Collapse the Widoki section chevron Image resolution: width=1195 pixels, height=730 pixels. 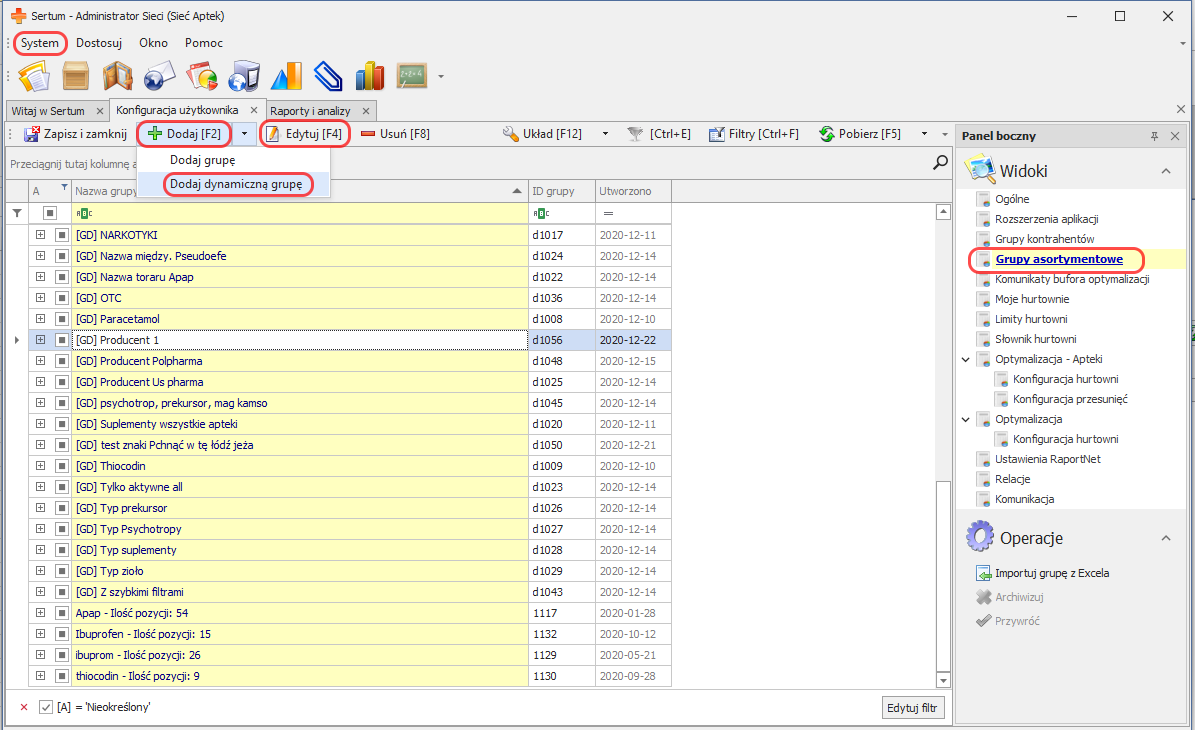click(x=1165, y=172)
